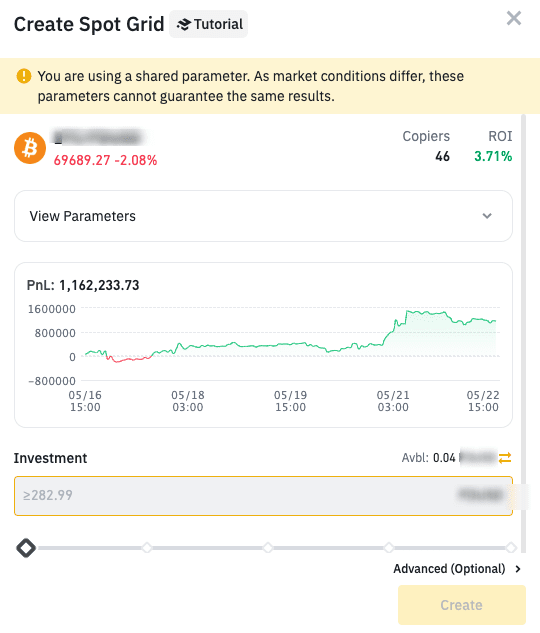Screen dimensions: 540x633
Task: Click the yellow warning exclamation icon
Action: pos(24,76)
